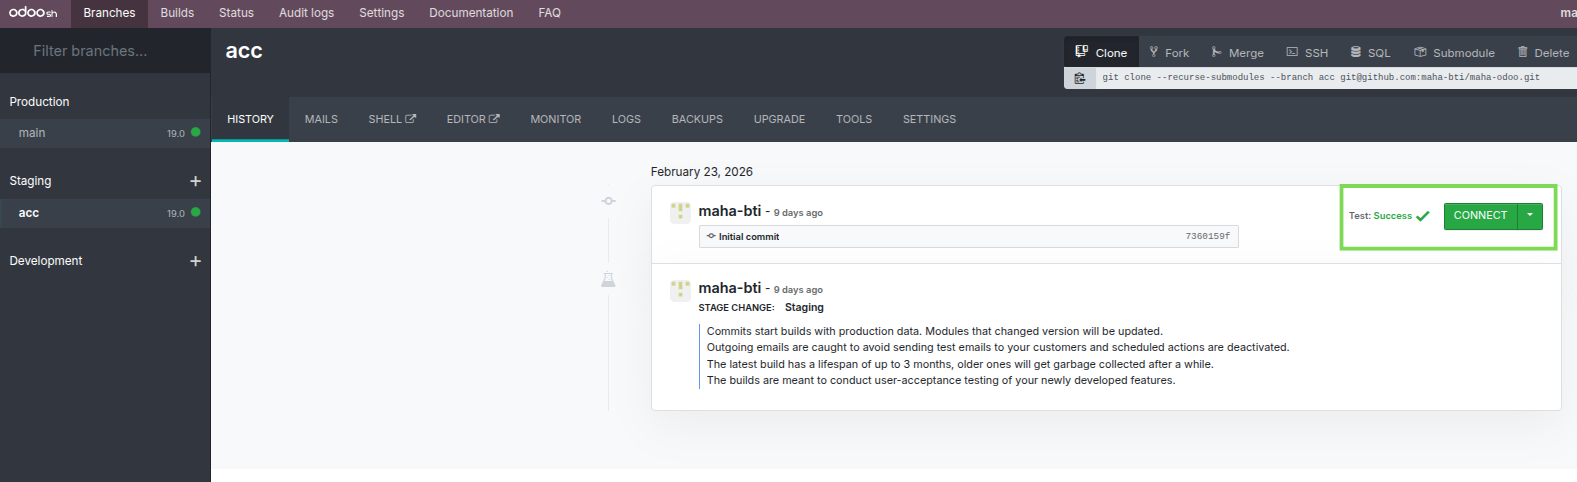This screenshot has height=482, width=1577.
Task: Open the Initial commit link
Action: (748, 237)
